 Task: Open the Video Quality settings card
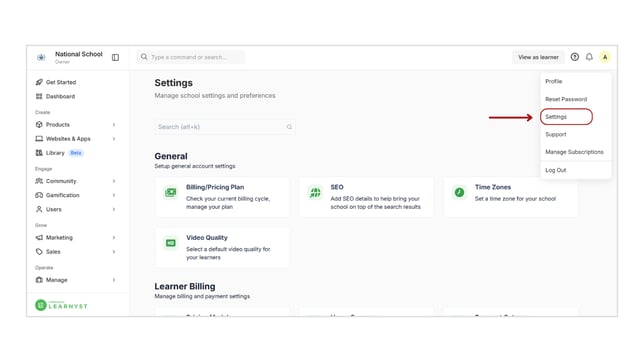[222, 247]
